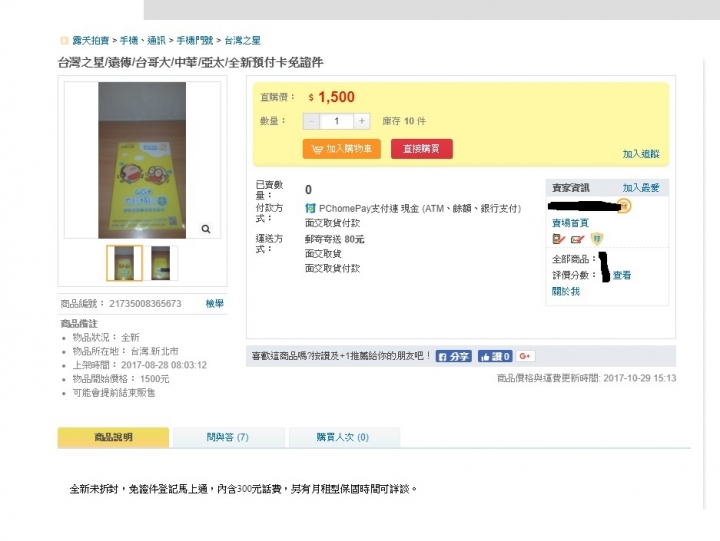The height and width of the screenshot is (541, 720).
Task: Click the magnifier icon on product image
Action: click(x=206, y=229)
